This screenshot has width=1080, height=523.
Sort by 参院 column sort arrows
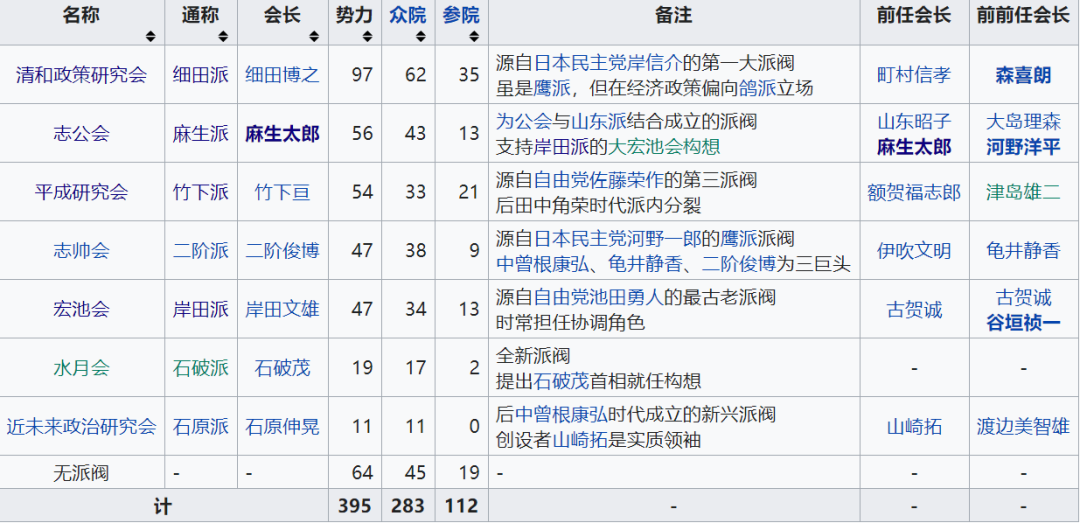[x=475, y=37]
